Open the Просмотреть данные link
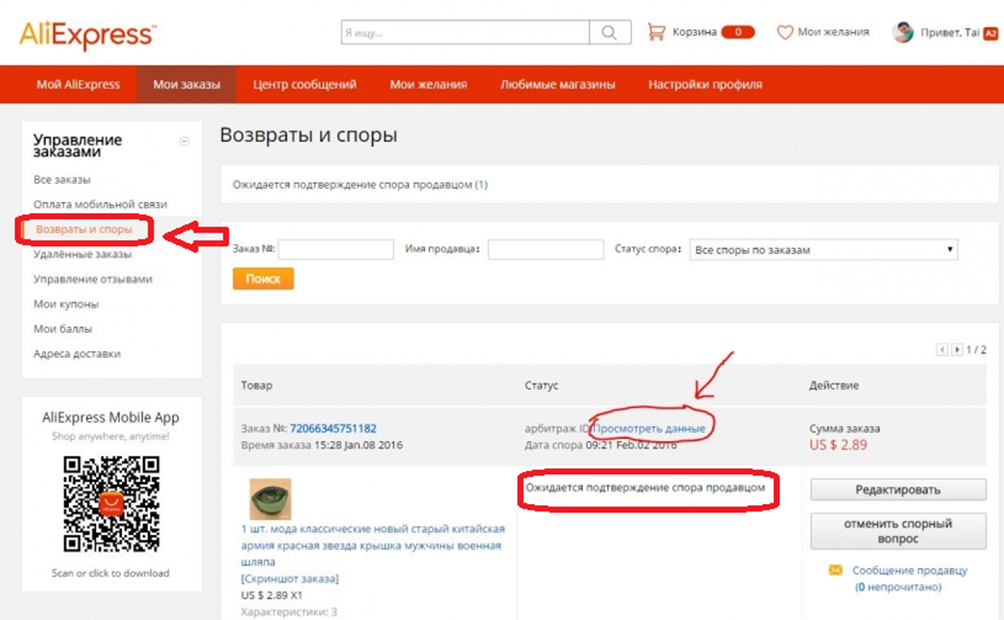This screenshot has height=620, width=1004. coord(650,428)
